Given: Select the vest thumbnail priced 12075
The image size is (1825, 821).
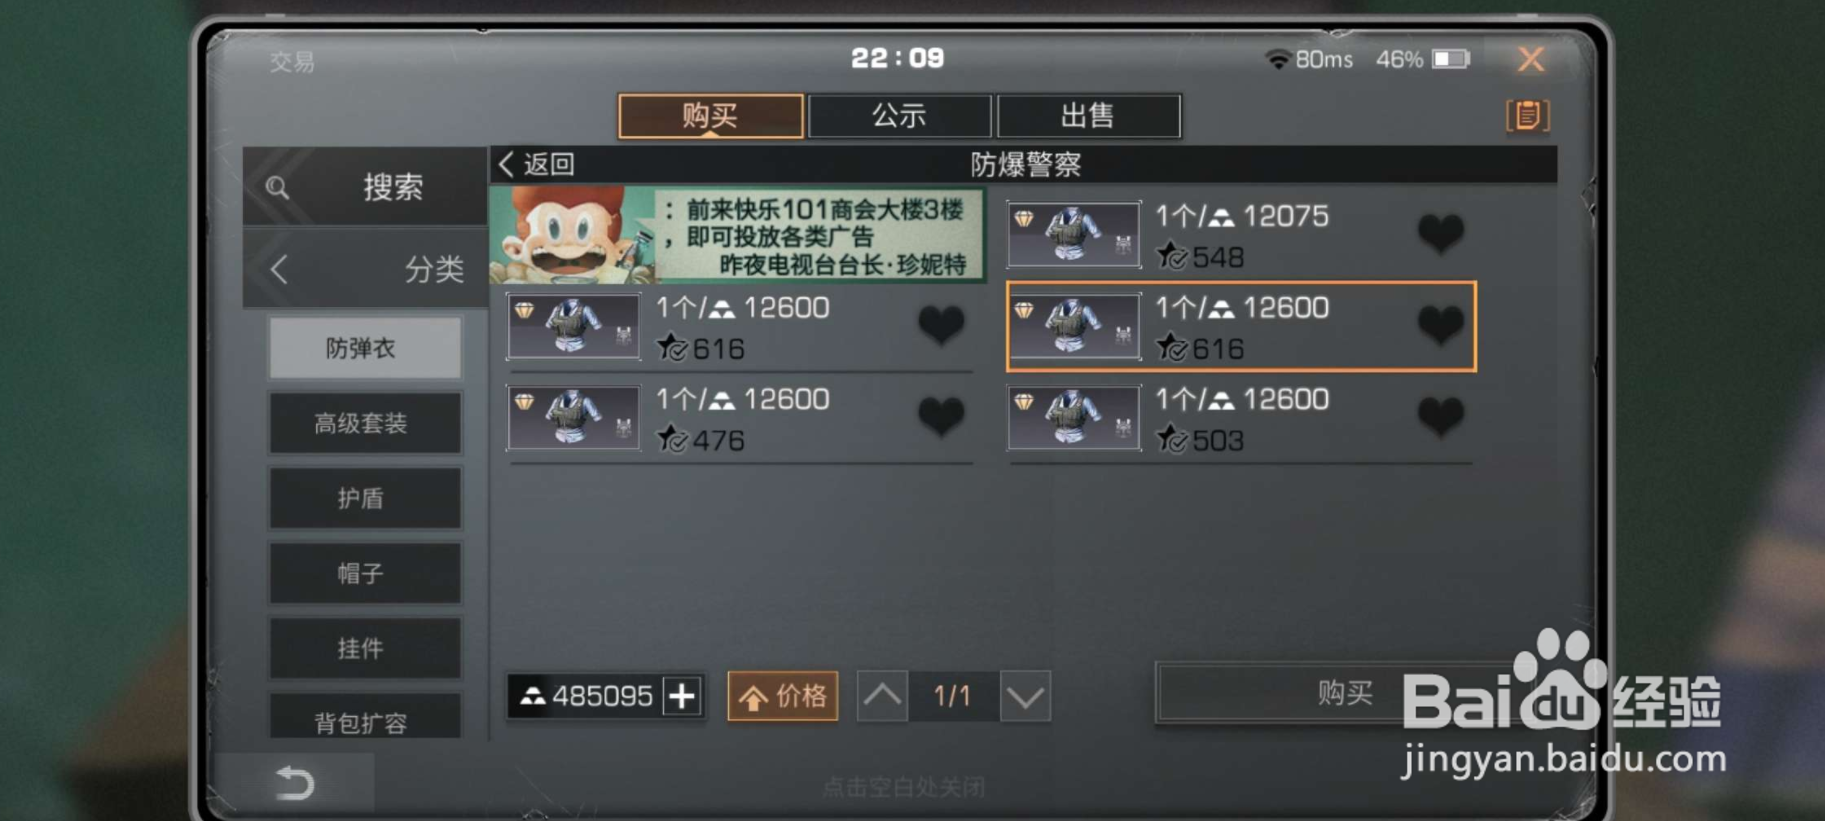Looking at the screenshot, I should pyautogui.click(x=1074, y=235).
